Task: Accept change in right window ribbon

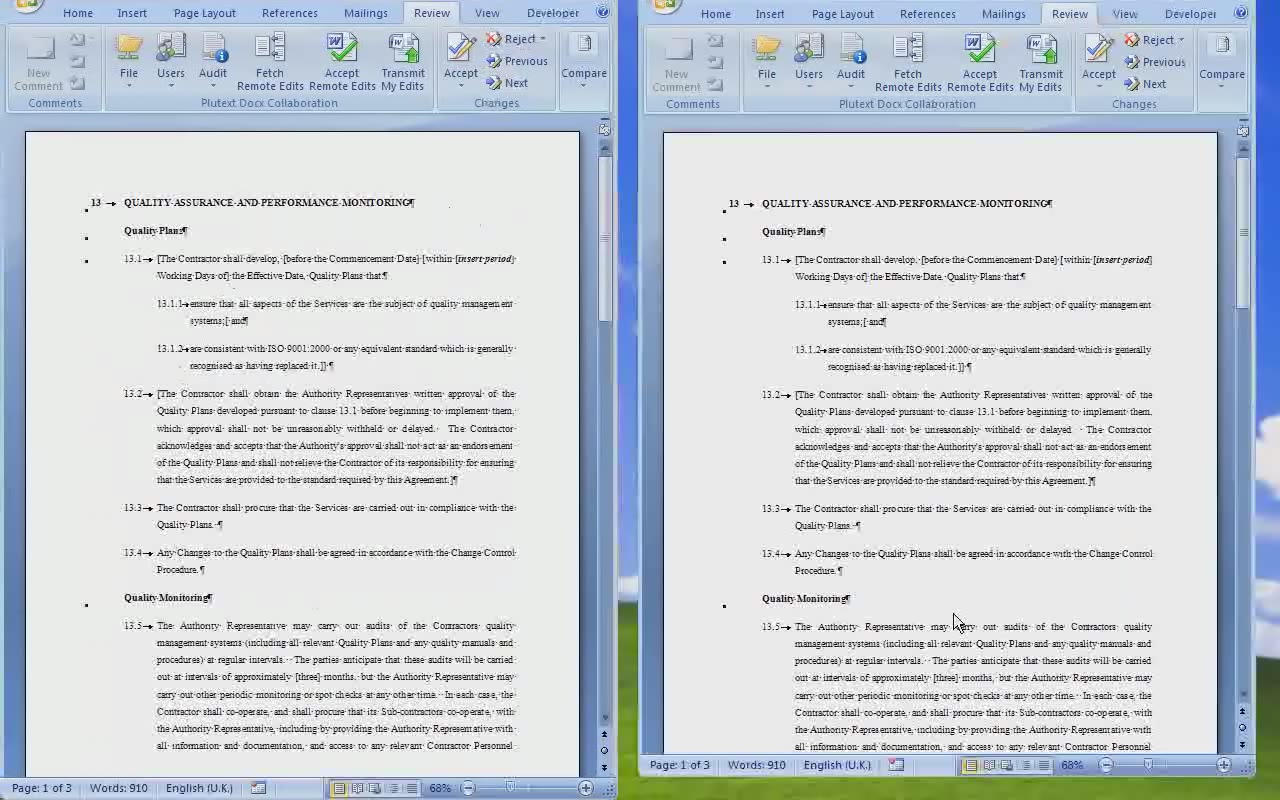Action: (1099, 59)
